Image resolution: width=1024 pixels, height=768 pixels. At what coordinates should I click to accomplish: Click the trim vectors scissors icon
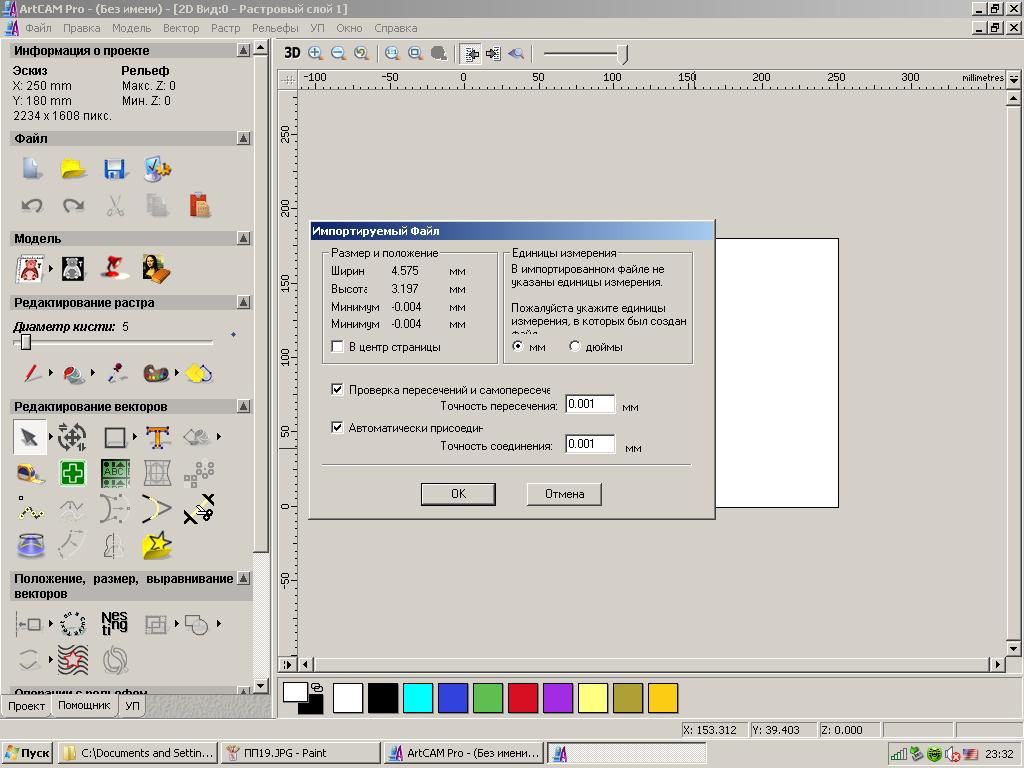pos(199,509)
